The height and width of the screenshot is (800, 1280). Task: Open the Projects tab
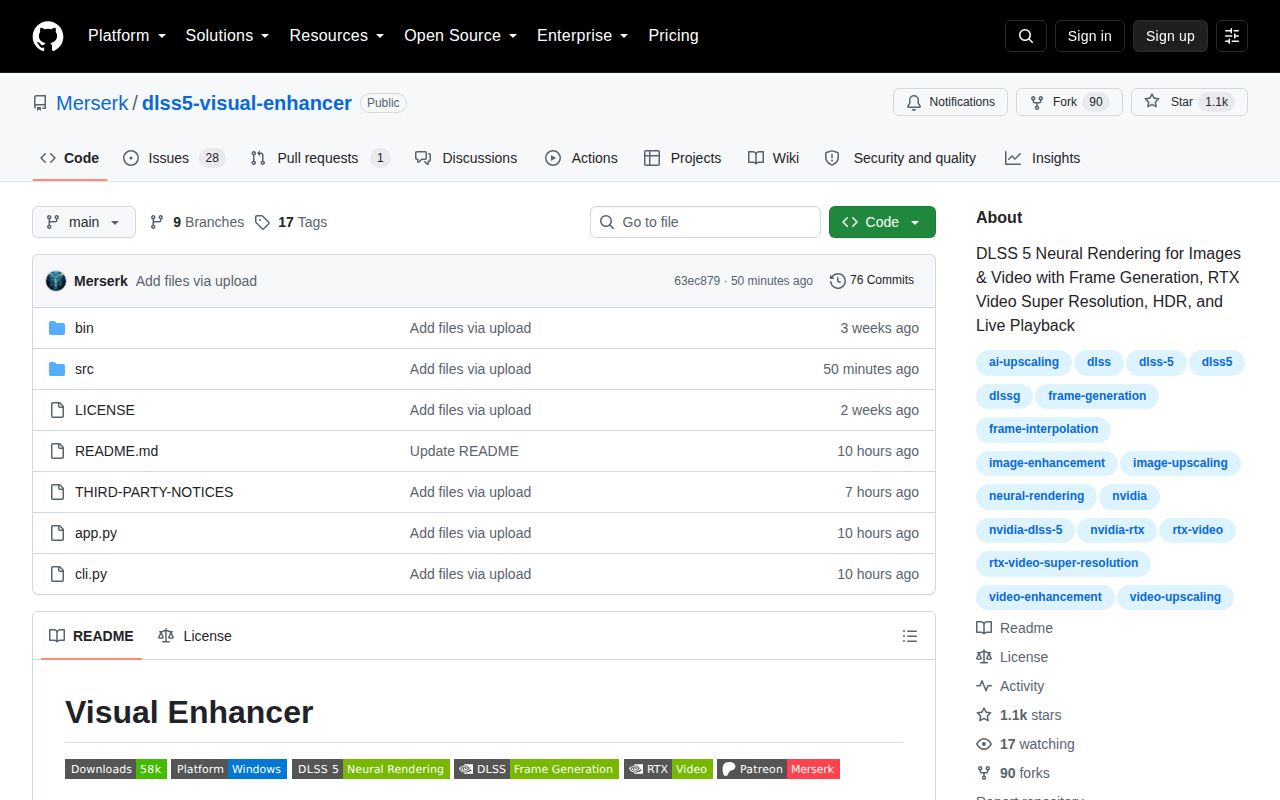[683, 158]
